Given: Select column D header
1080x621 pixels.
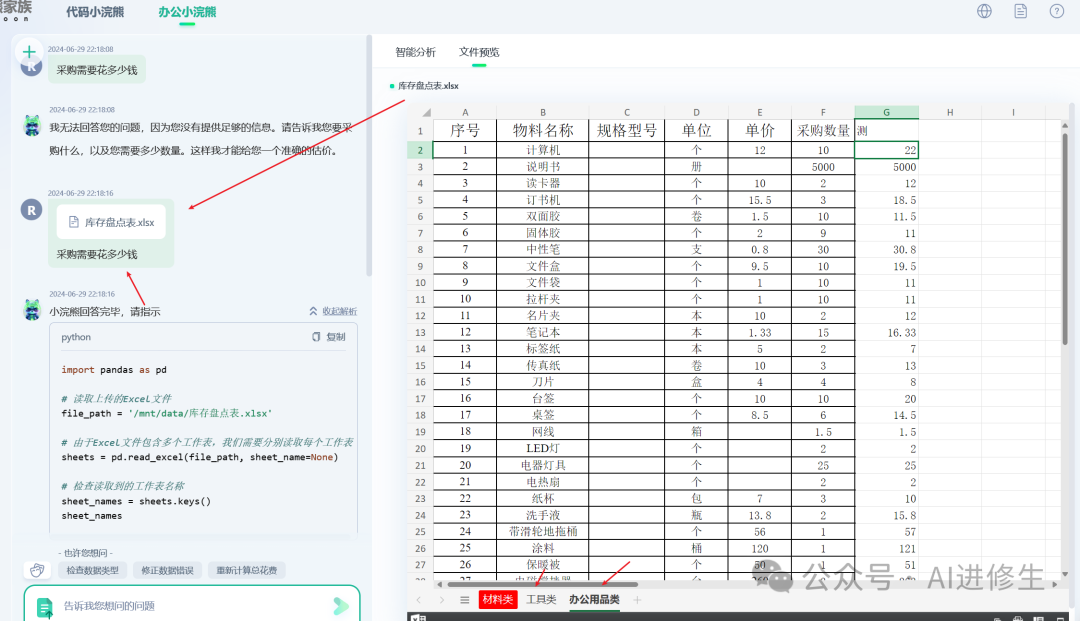Looking at the screenshot, I should [696, 112].
